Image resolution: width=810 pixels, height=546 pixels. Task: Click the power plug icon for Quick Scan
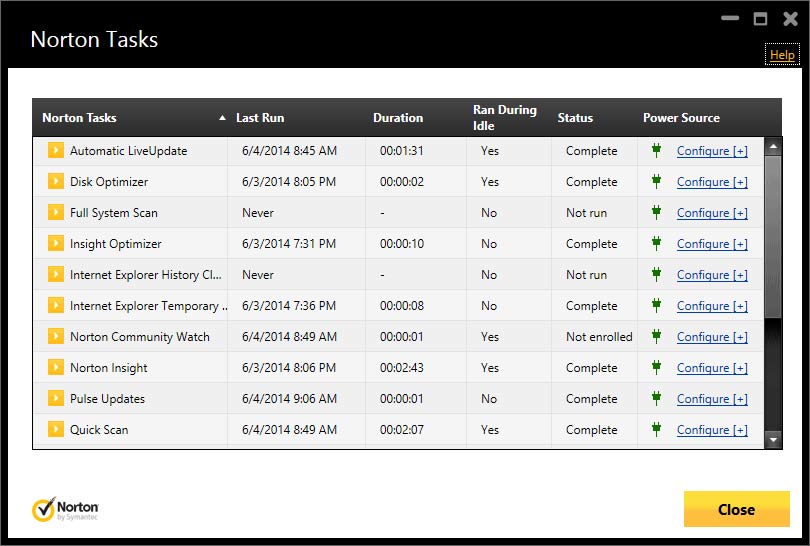coord(656,429)
